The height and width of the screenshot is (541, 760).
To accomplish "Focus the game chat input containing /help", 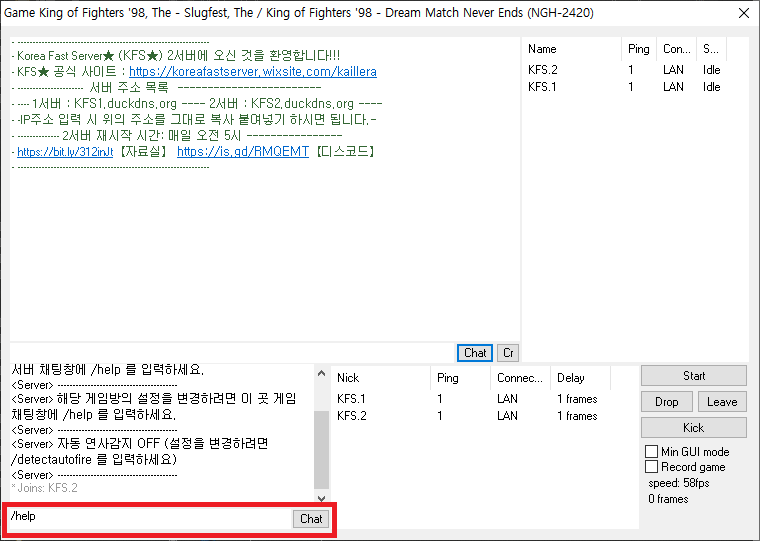I will point(150,519).
